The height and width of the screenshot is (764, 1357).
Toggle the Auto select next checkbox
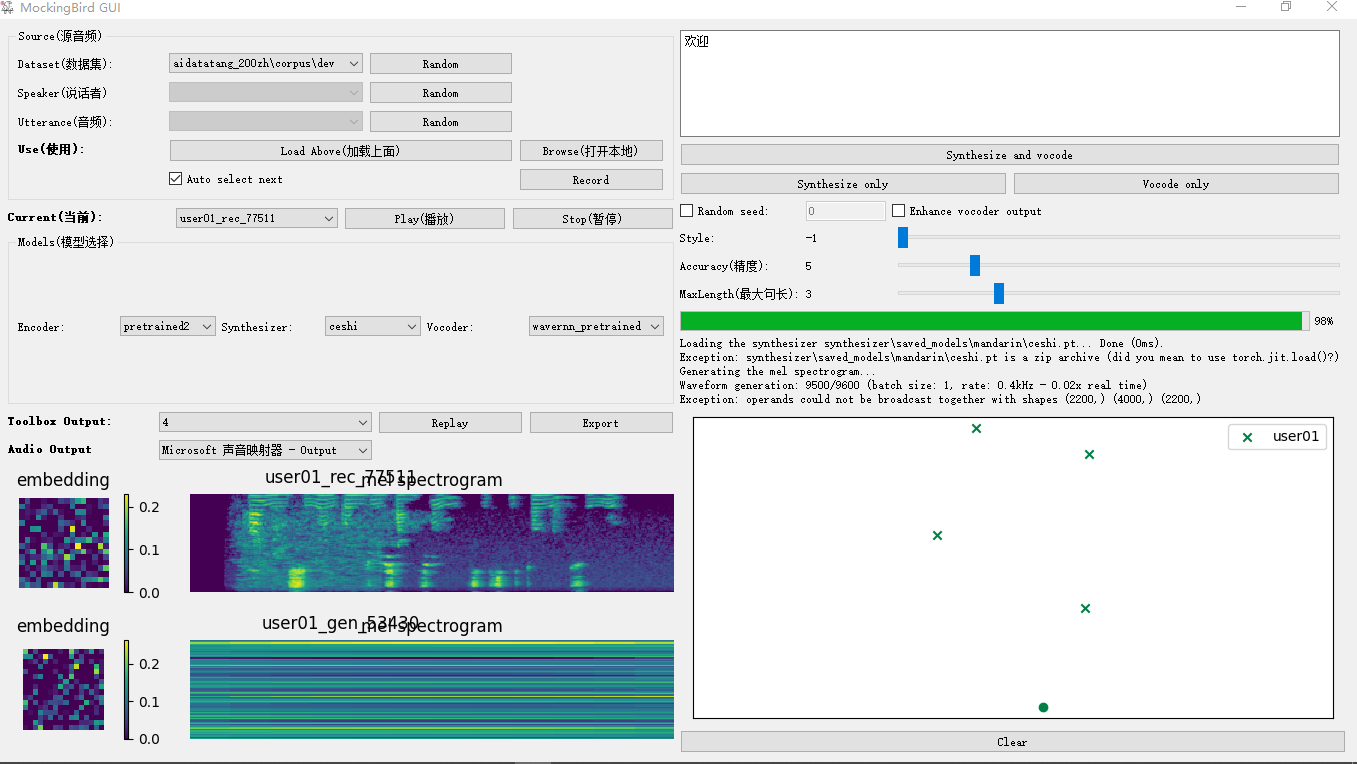[176, 179]
